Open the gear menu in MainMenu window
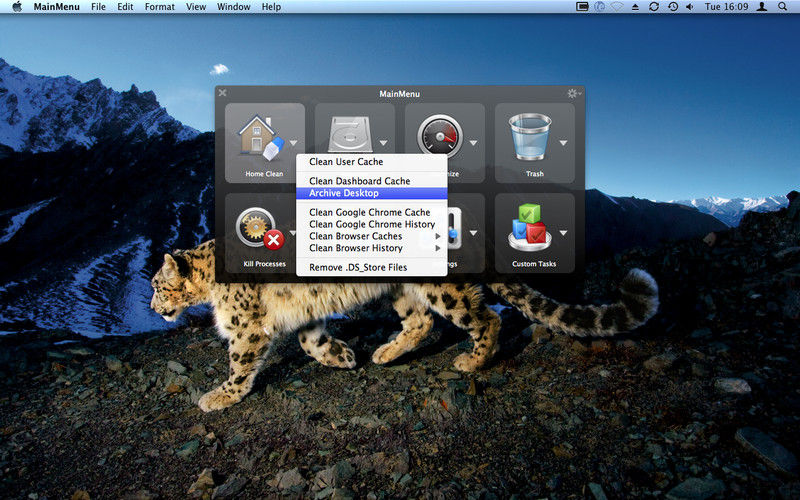The image size is (800, 500). [574, 93]
